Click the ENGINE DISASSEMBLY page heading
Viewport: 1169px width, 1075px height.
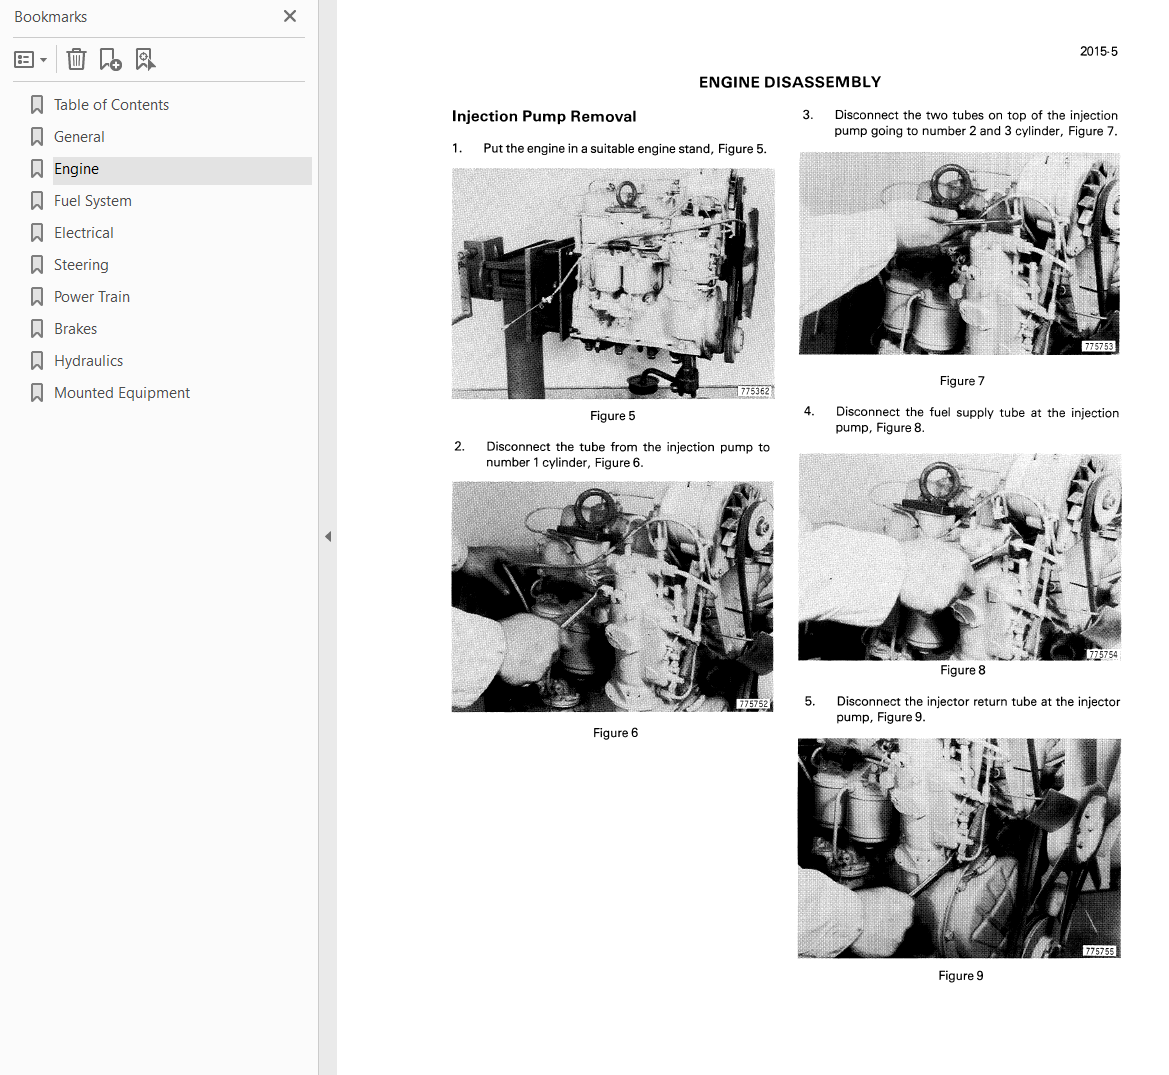[x=790, y=82]
